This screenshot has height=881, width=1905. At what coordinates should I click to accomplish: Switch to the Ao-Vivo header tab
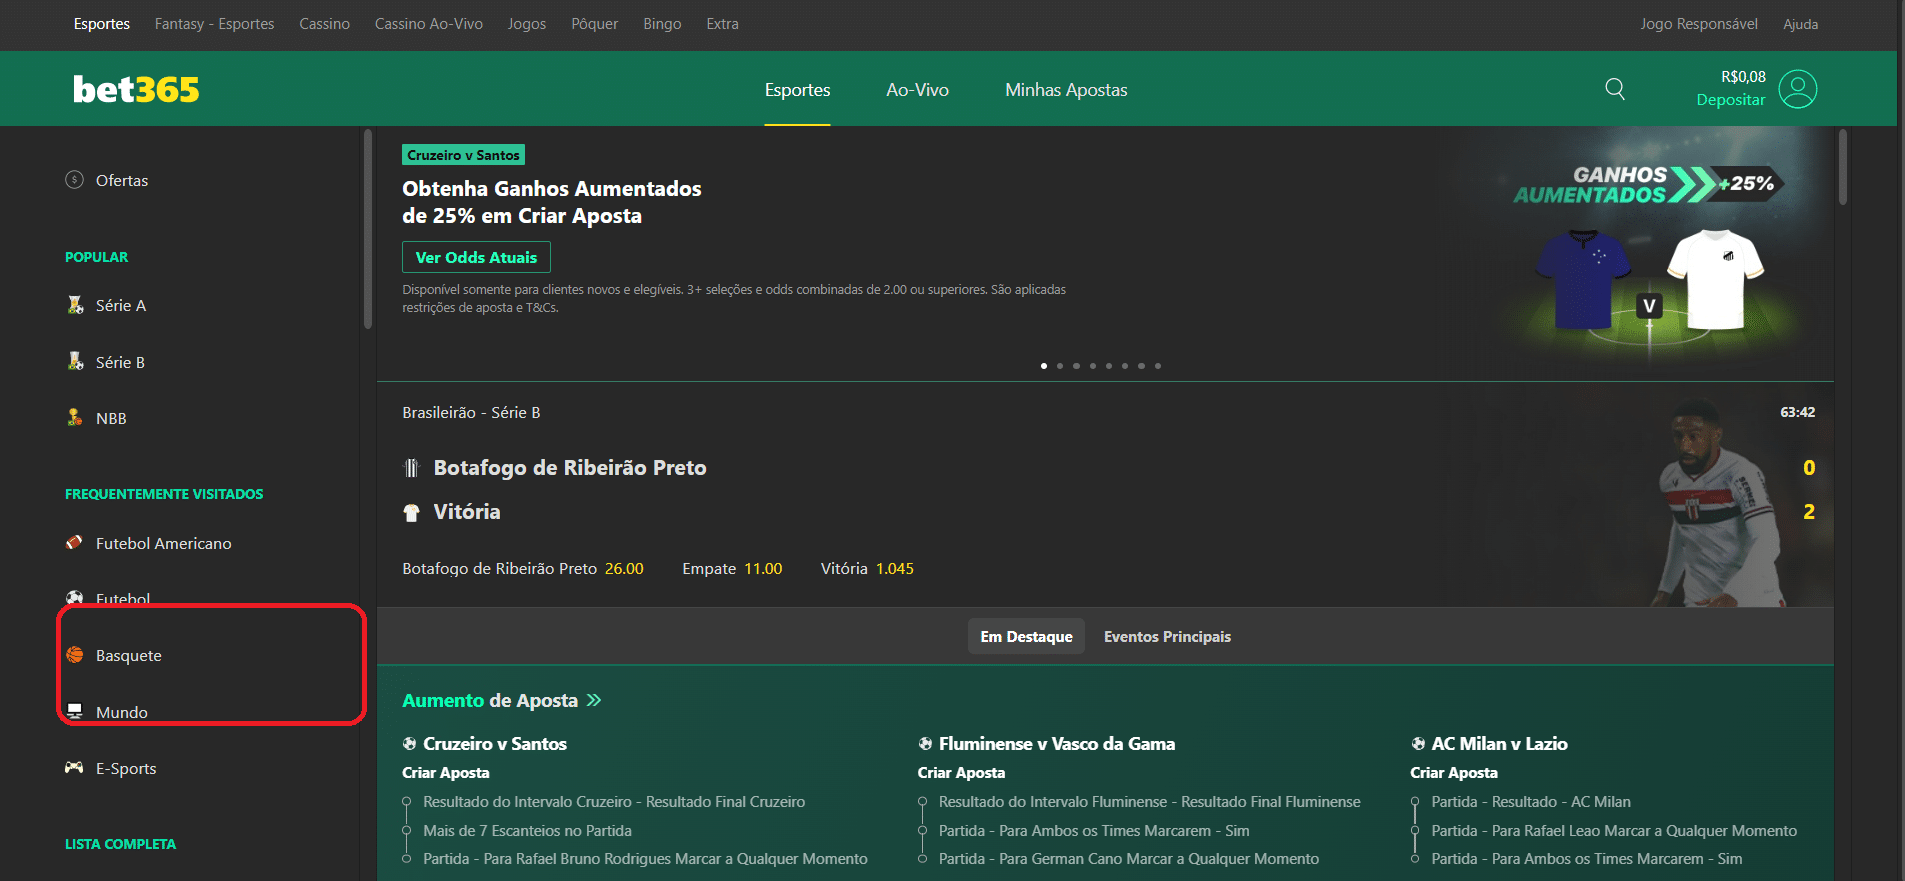[x=917, y=90]
